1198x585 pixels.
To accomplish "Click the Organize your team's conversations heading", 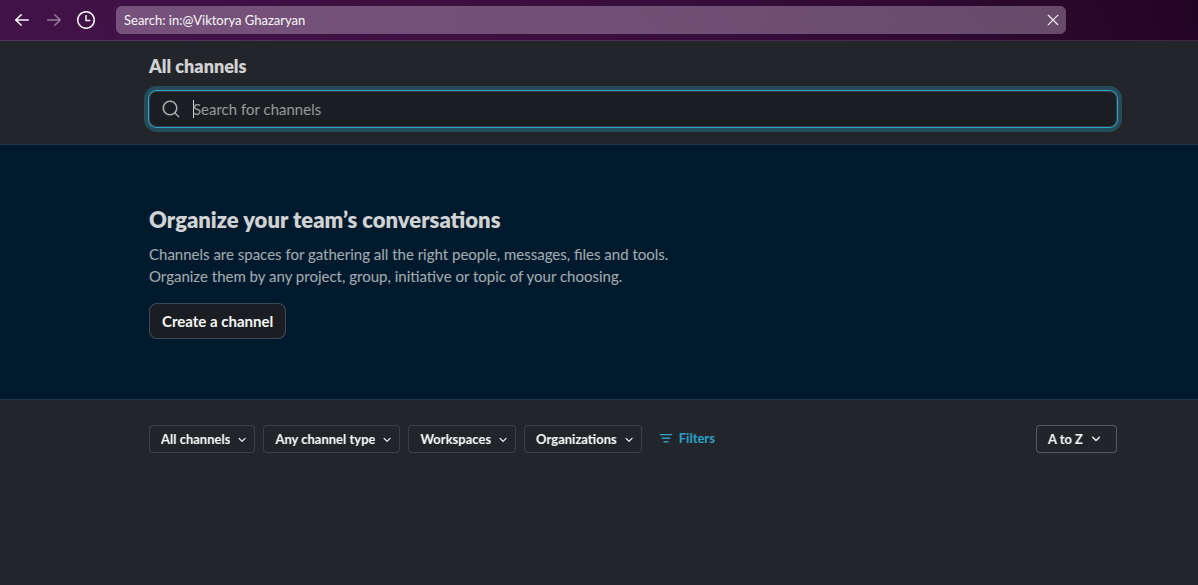I will 324,220.
